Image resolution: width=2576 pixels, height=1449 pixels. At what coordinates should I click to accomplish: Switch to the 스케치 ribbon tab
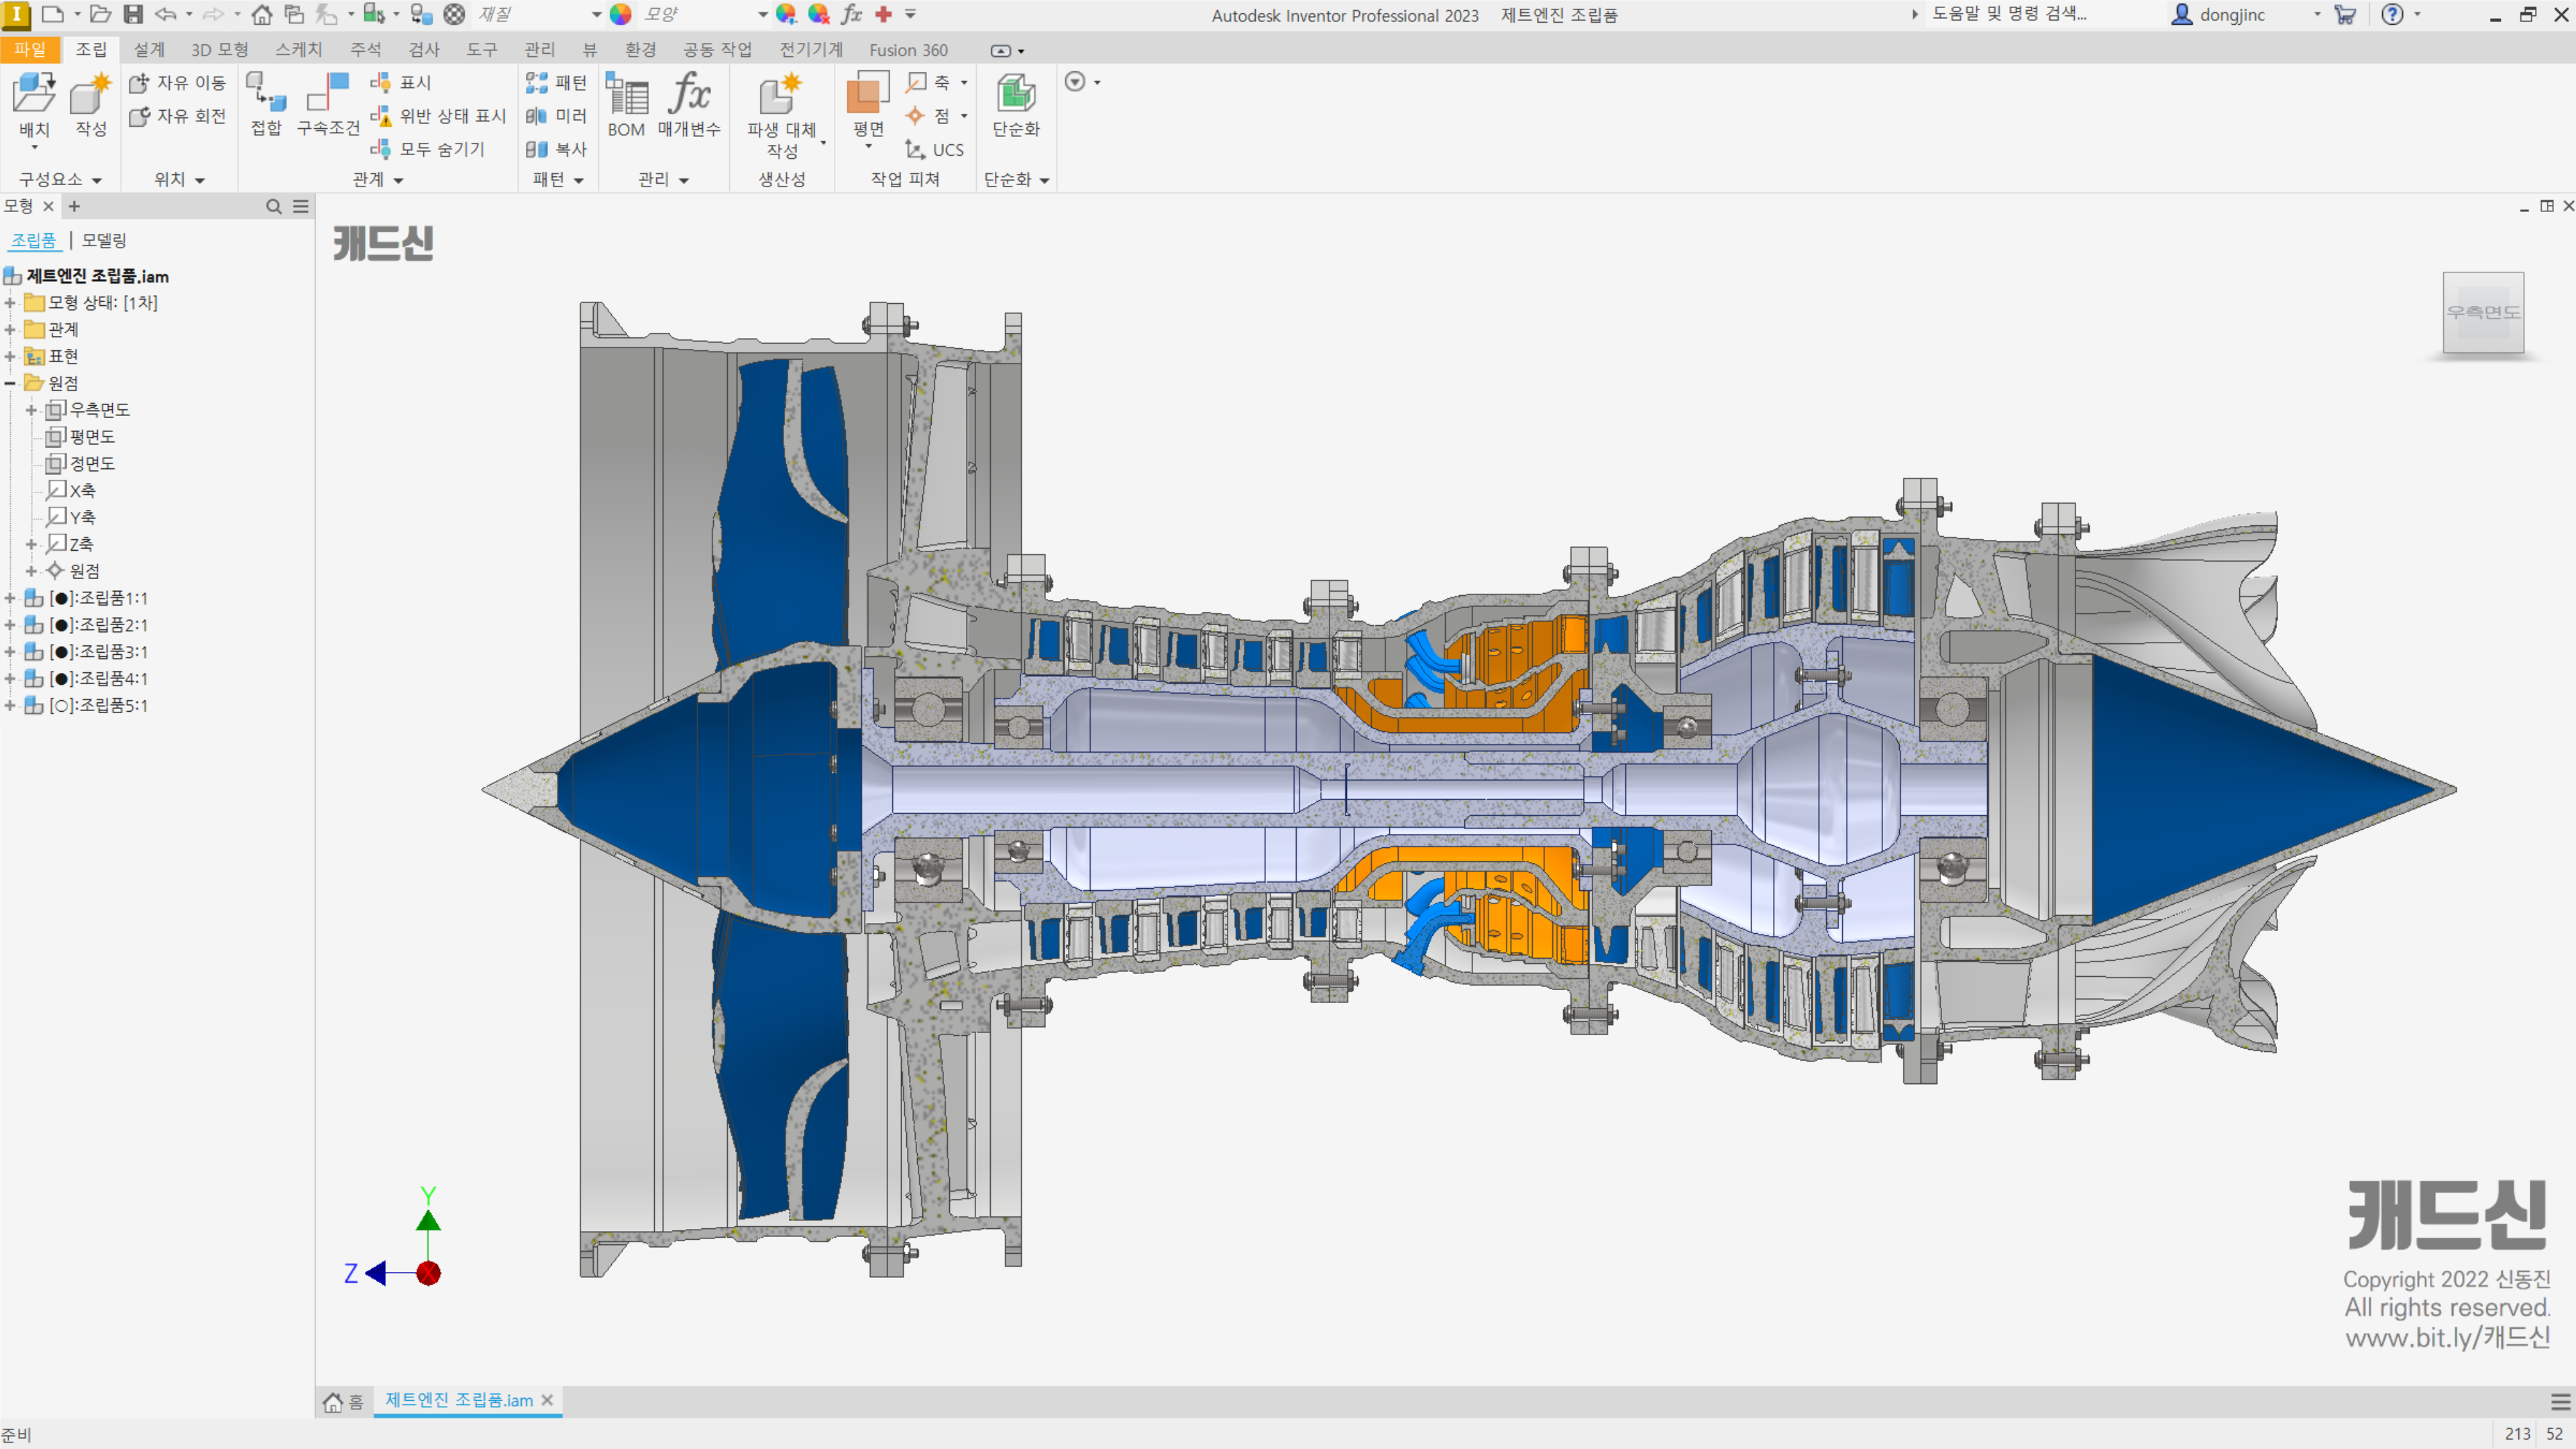pos(298,50)
